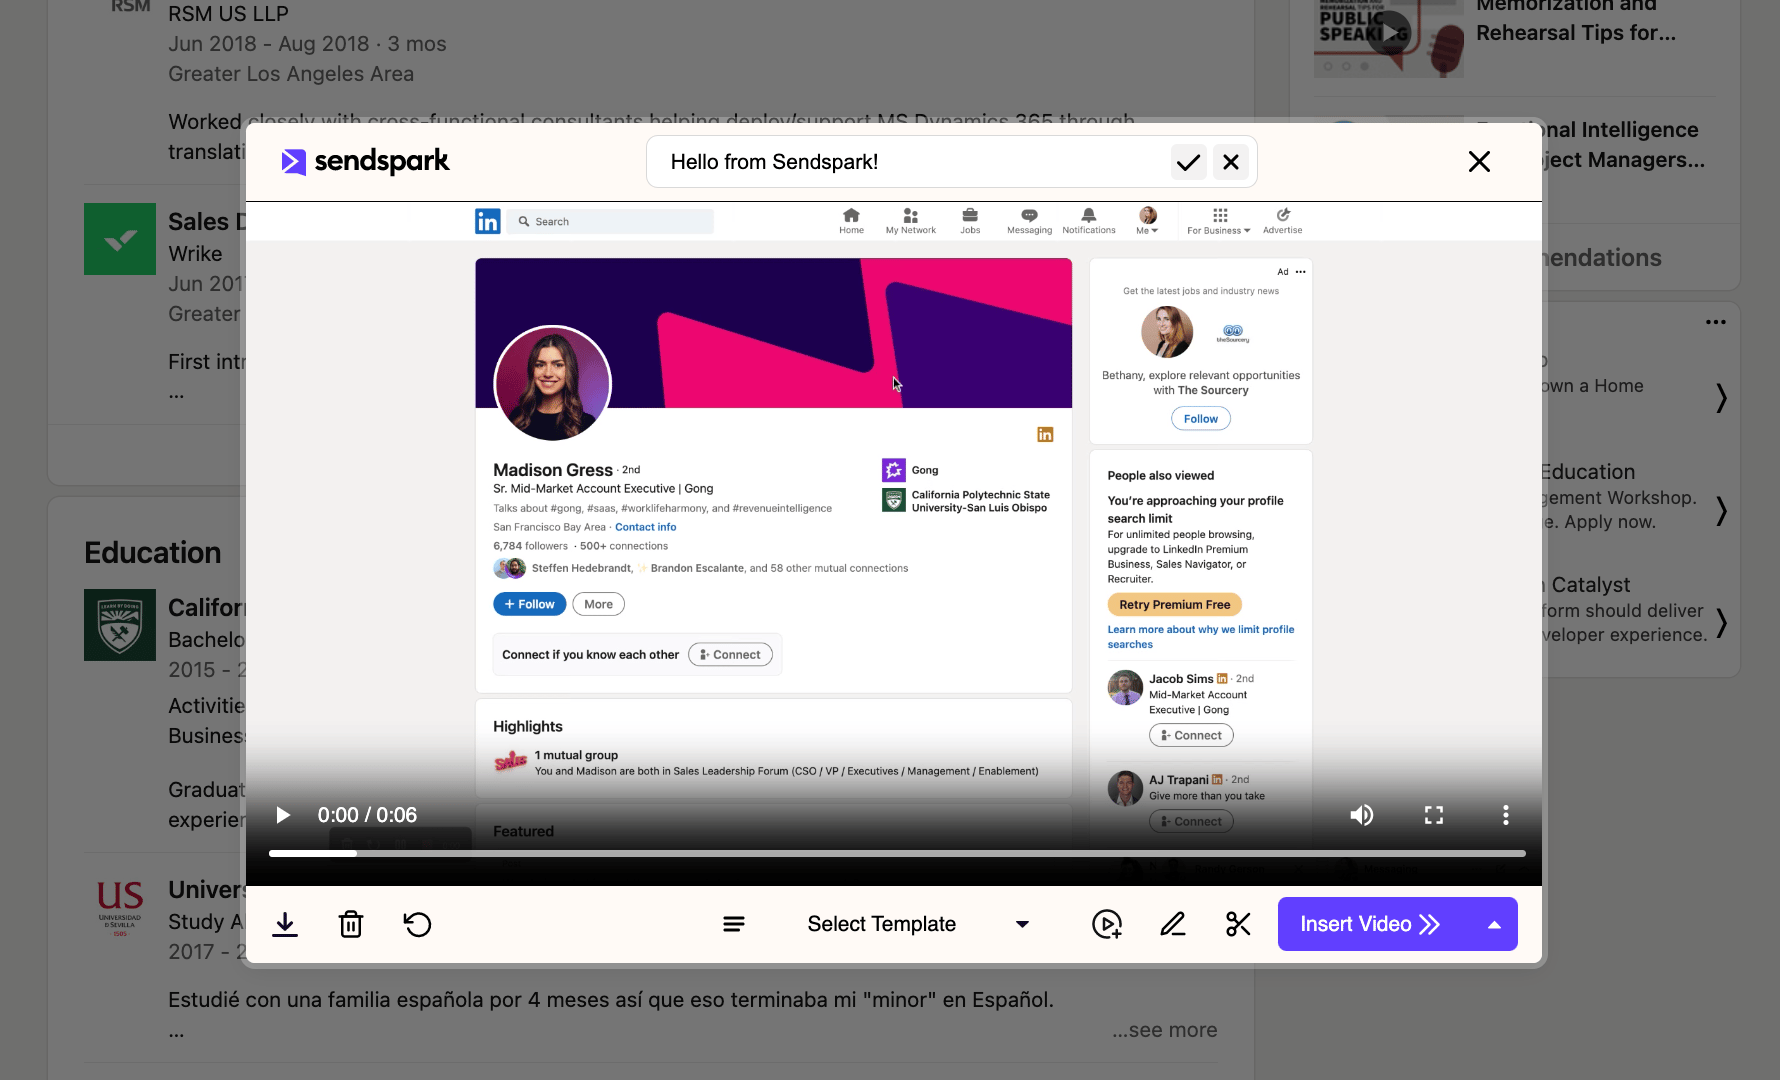Close the Sendspark modal
Screen dimensions: 1780x1080
(1479, 161)
